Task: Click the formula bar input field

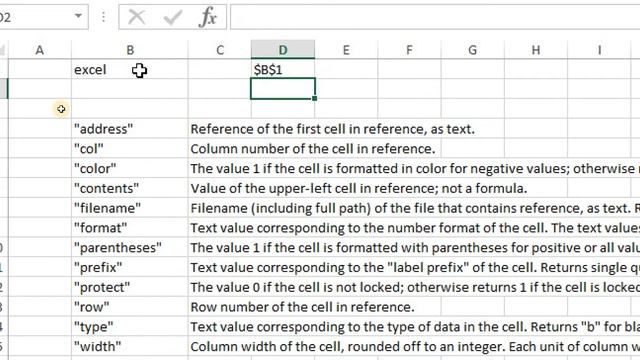Action: pos(435,17)
